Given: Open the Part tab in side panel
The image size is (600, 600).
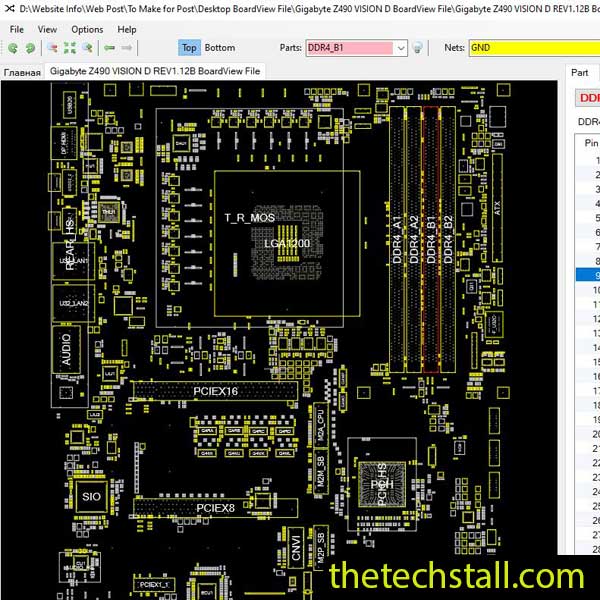Looking at the screenshot, I should [x=579, y=73].
